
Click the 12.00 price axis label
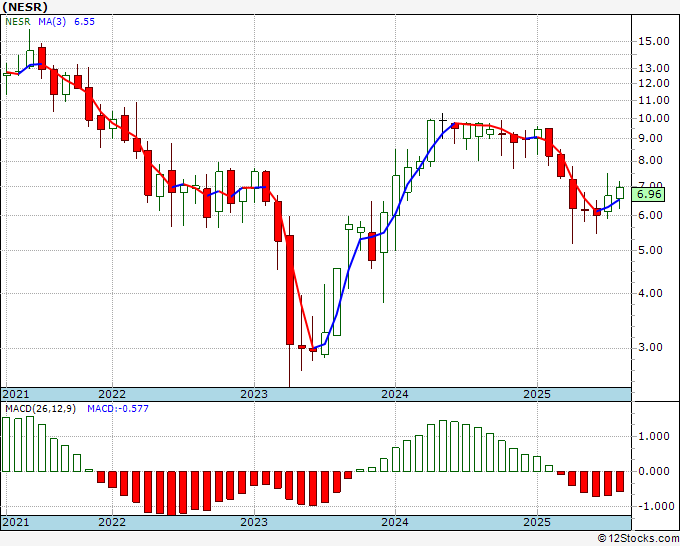(x=654, y=83)
